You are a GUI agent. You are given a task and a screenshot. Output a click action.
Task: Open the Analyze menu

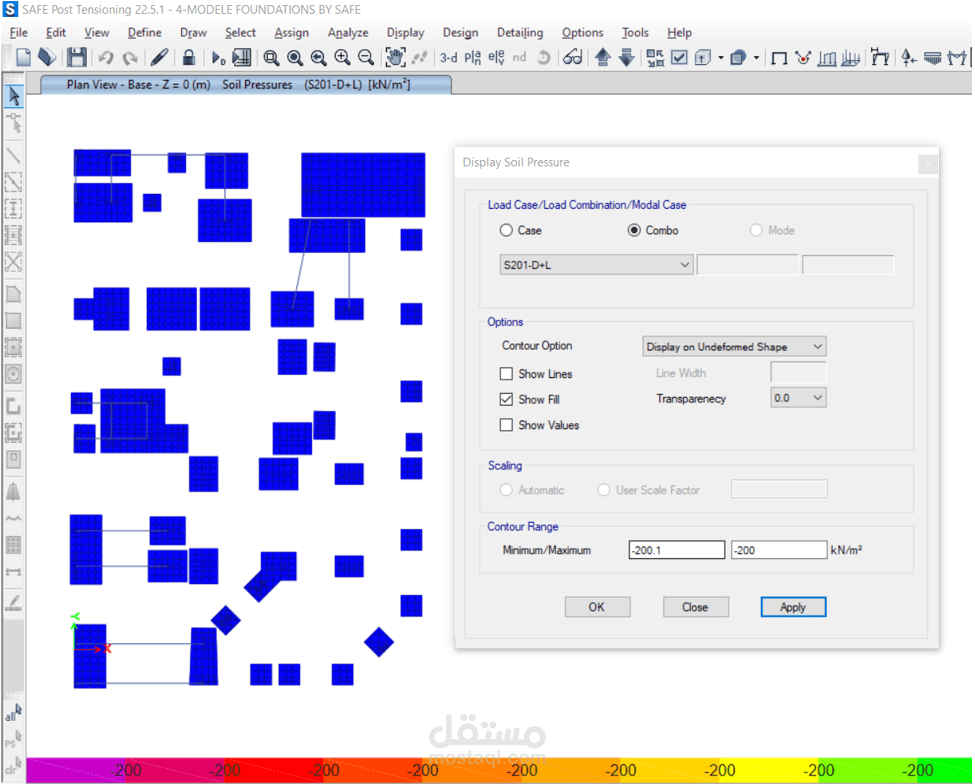click(x=348, y=33)
